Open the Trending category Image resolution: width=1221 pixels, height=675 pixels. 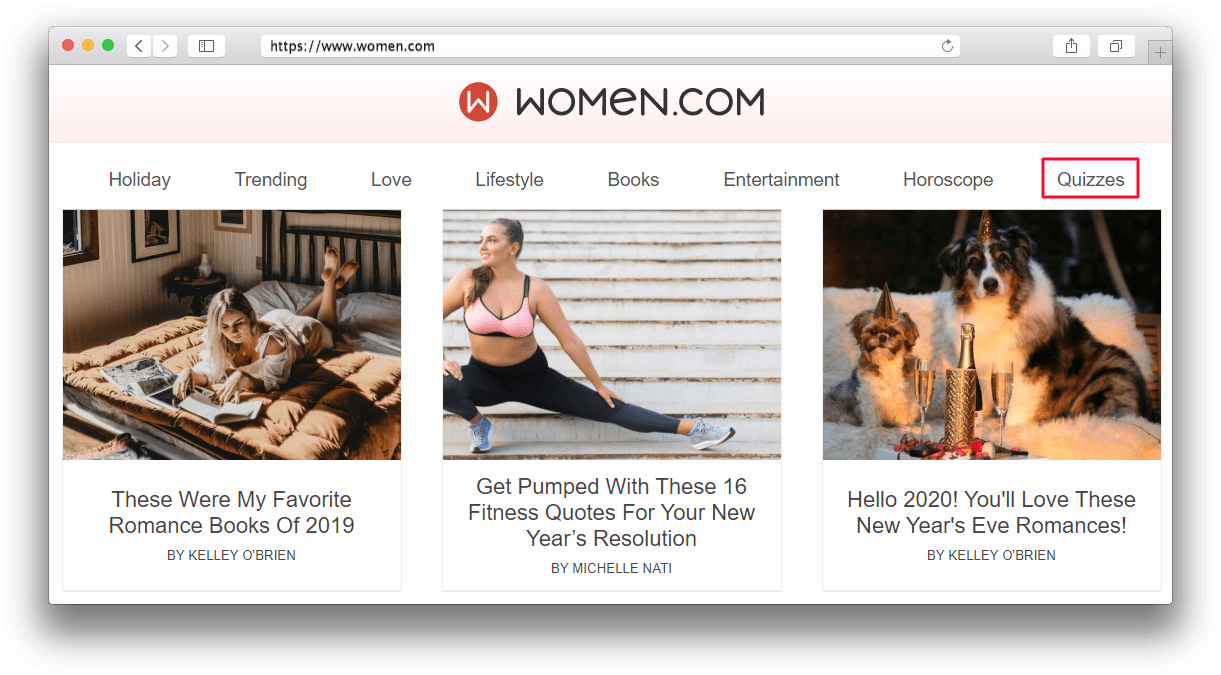tap(271, 180)
